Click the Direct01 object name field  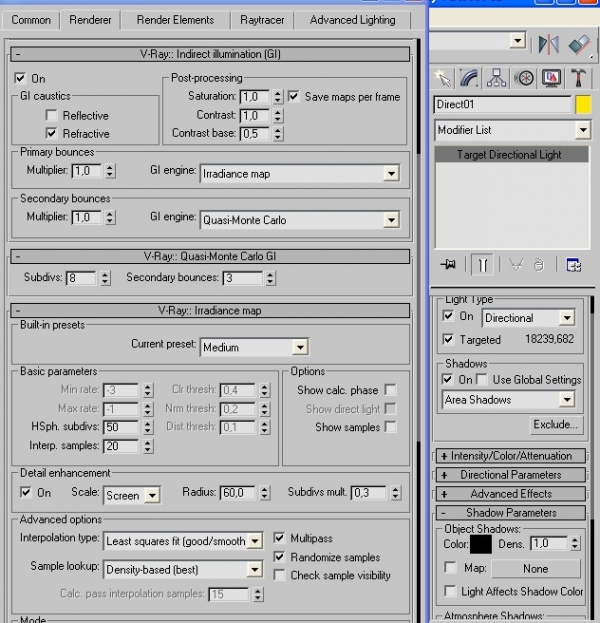point(502,104)
